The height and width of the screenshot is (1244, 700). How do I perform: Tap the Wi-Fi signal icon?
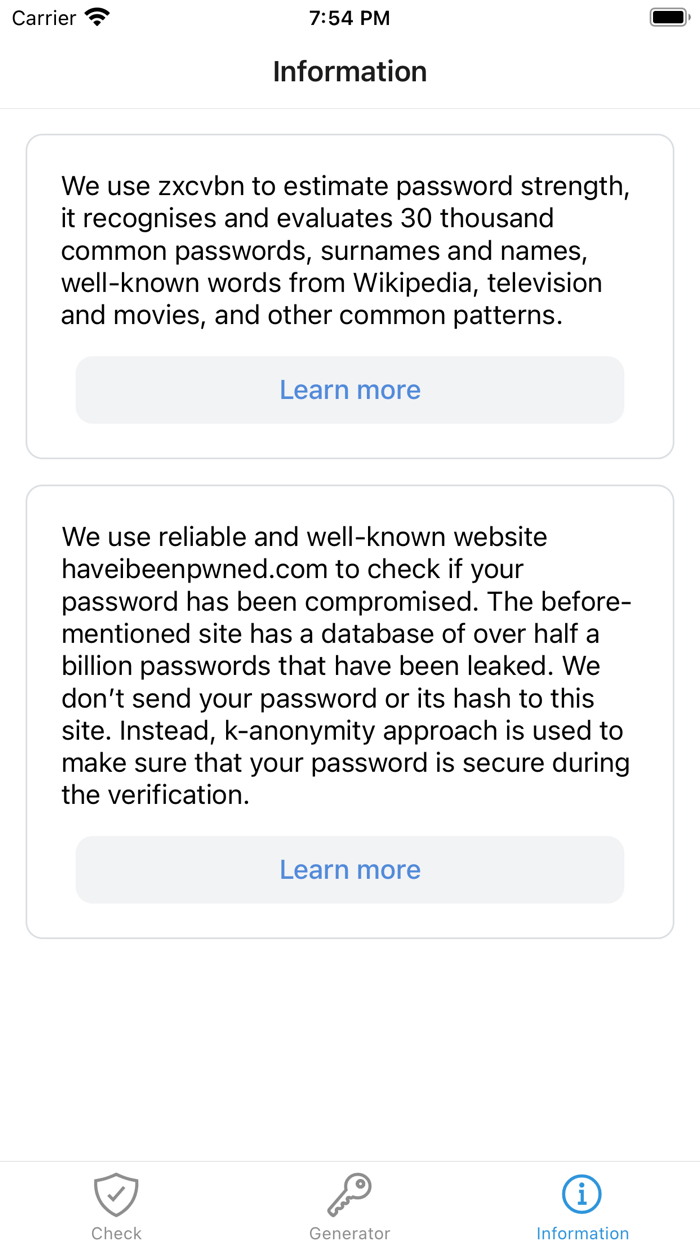click(x=96, y=16)
